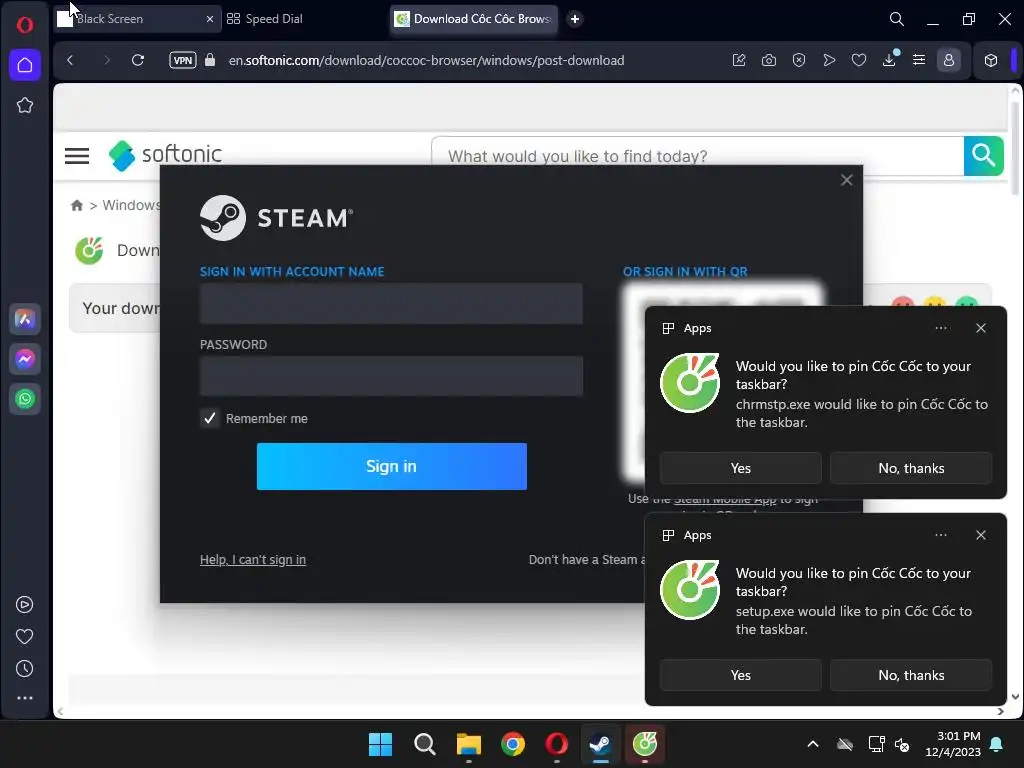
Task: Click Yes on setup.exe pin prompt
Action: (741, 675)
